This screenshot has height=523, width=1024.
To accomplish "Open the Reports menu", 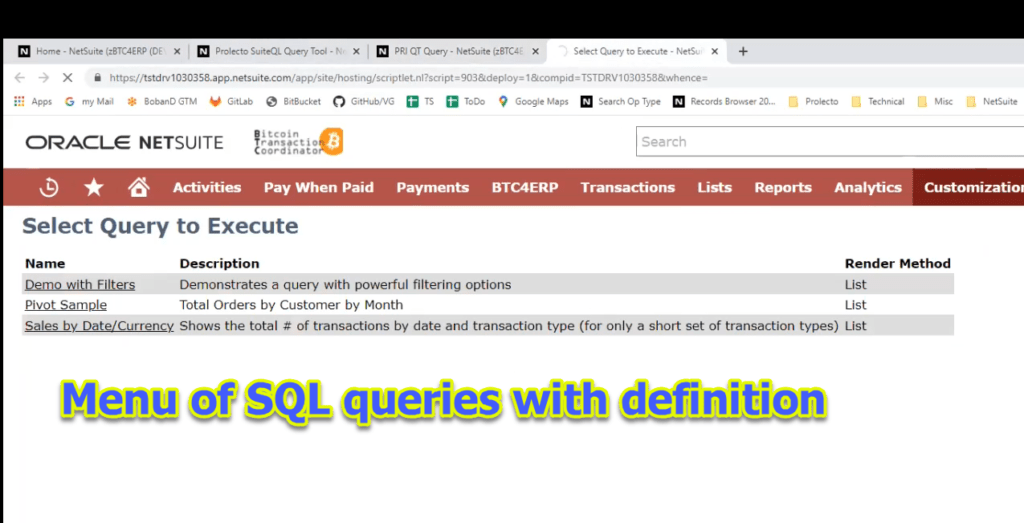I will click(x=783, y=187).
